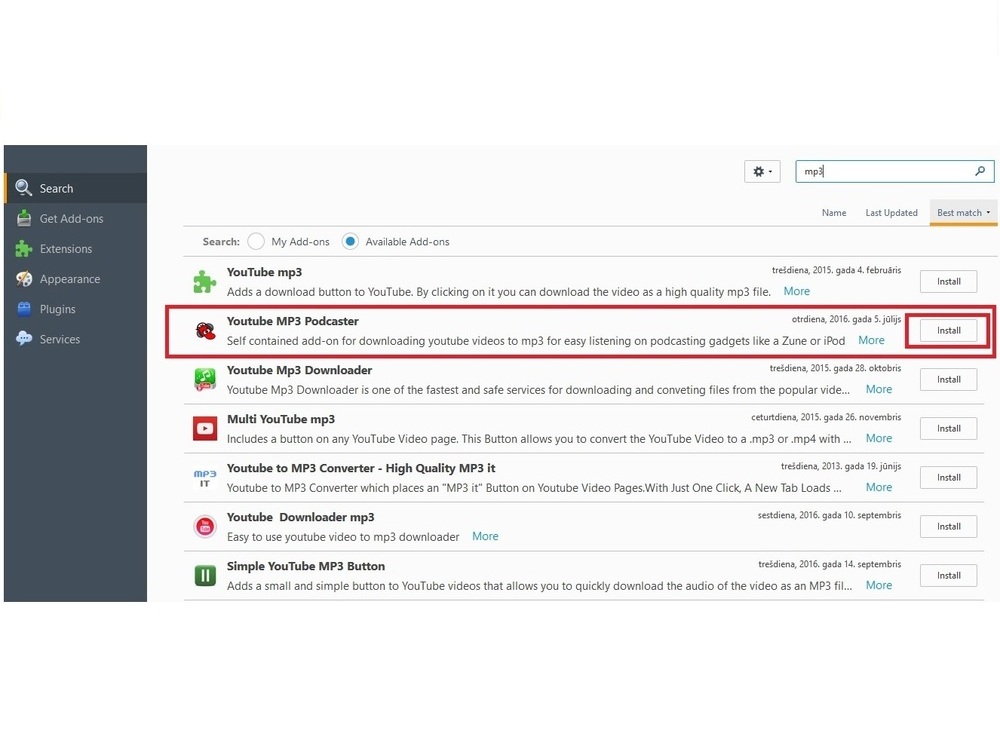1000x750 pixels.
Task: Open the Best match sort dropdown
Action: coord(963,212)
